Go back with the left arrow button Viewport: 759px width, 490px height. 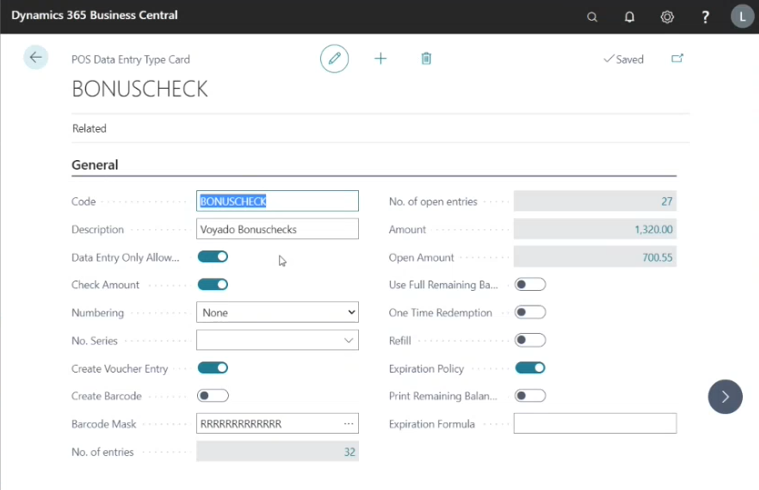[x=36, y=58]
